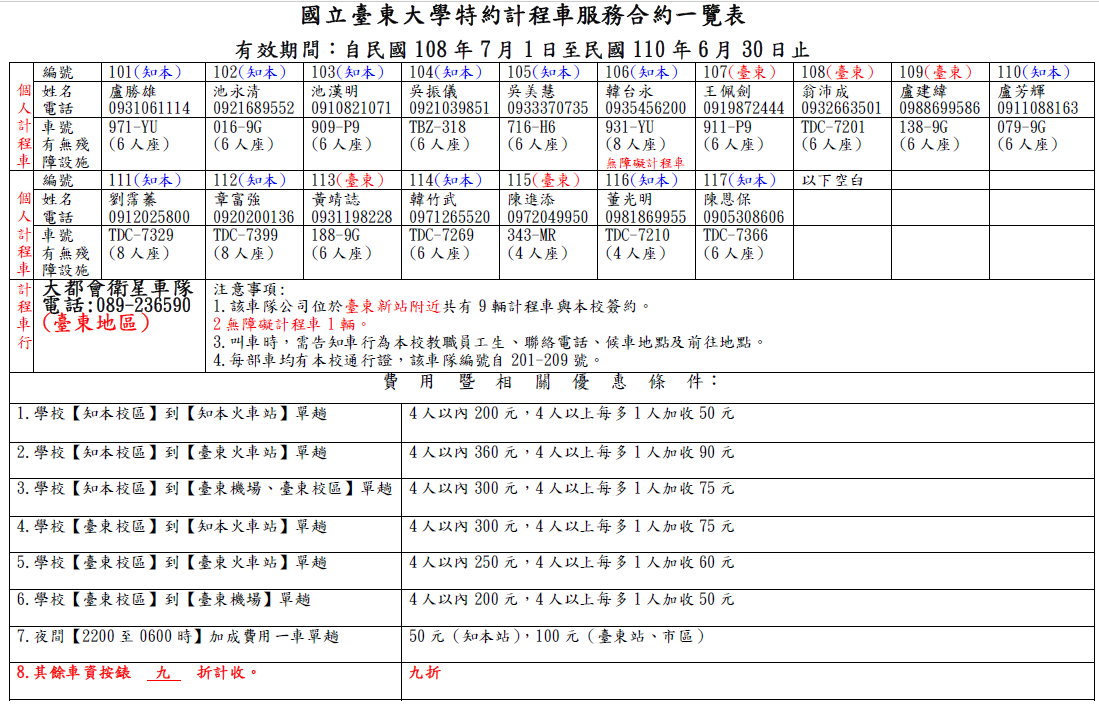The width and height of the screenshot is (1099, 708).
Task: Select driver name 盧勝雄
Action: tap(132, 91)
